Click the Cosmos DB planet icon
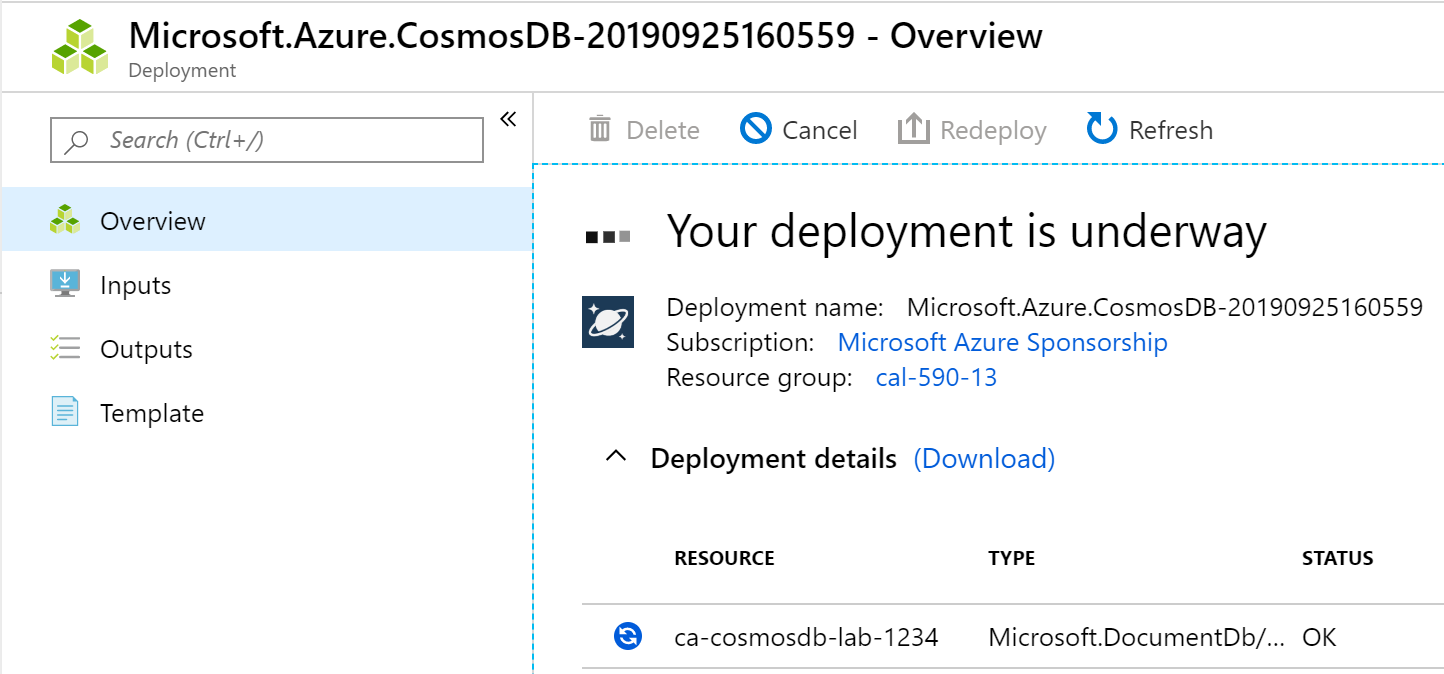The image size is (1444, 674). tap(608, 321)
